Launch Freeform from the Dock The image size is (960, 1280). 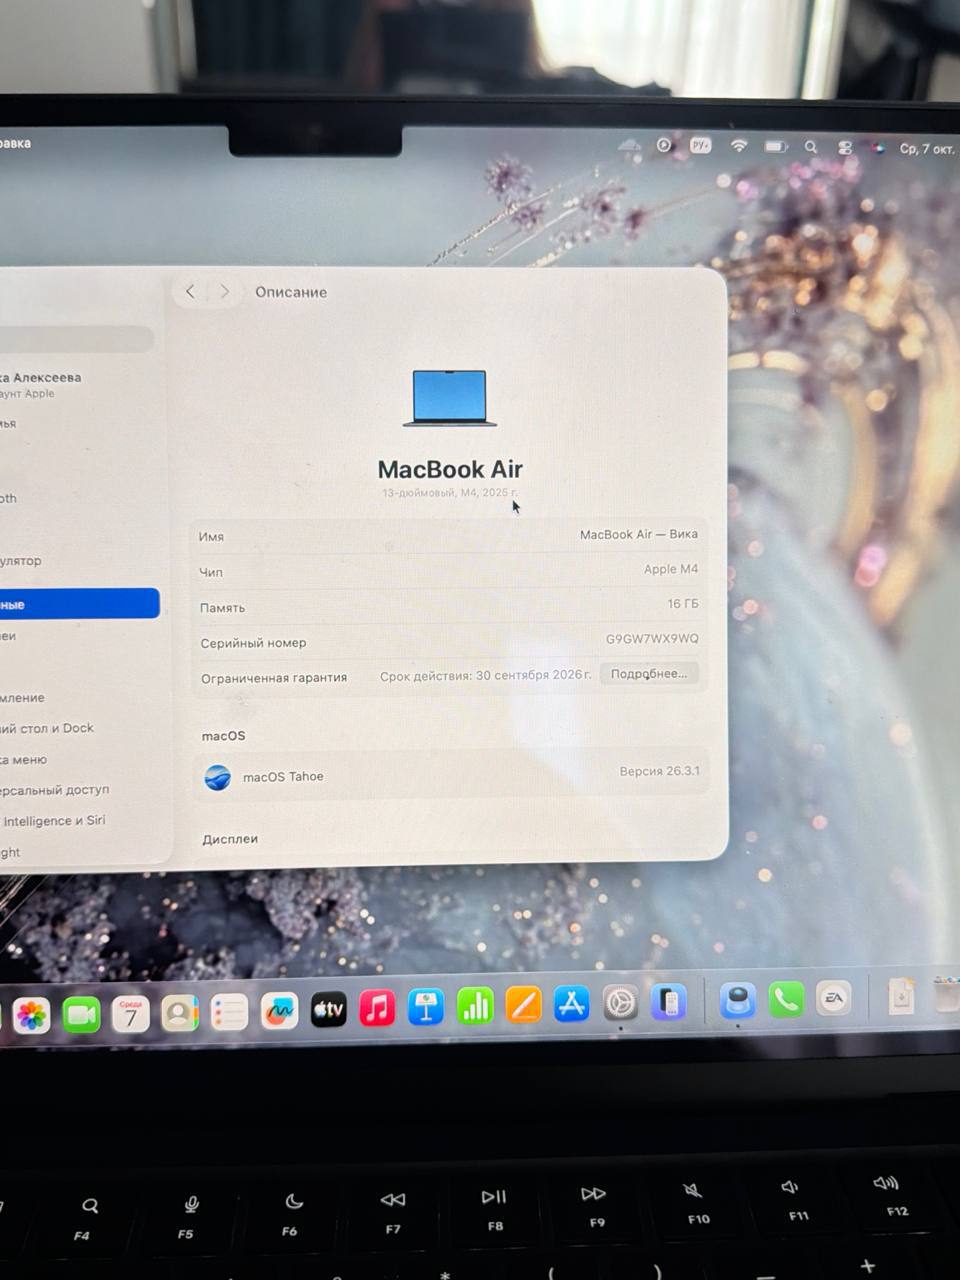[279, 1012]
